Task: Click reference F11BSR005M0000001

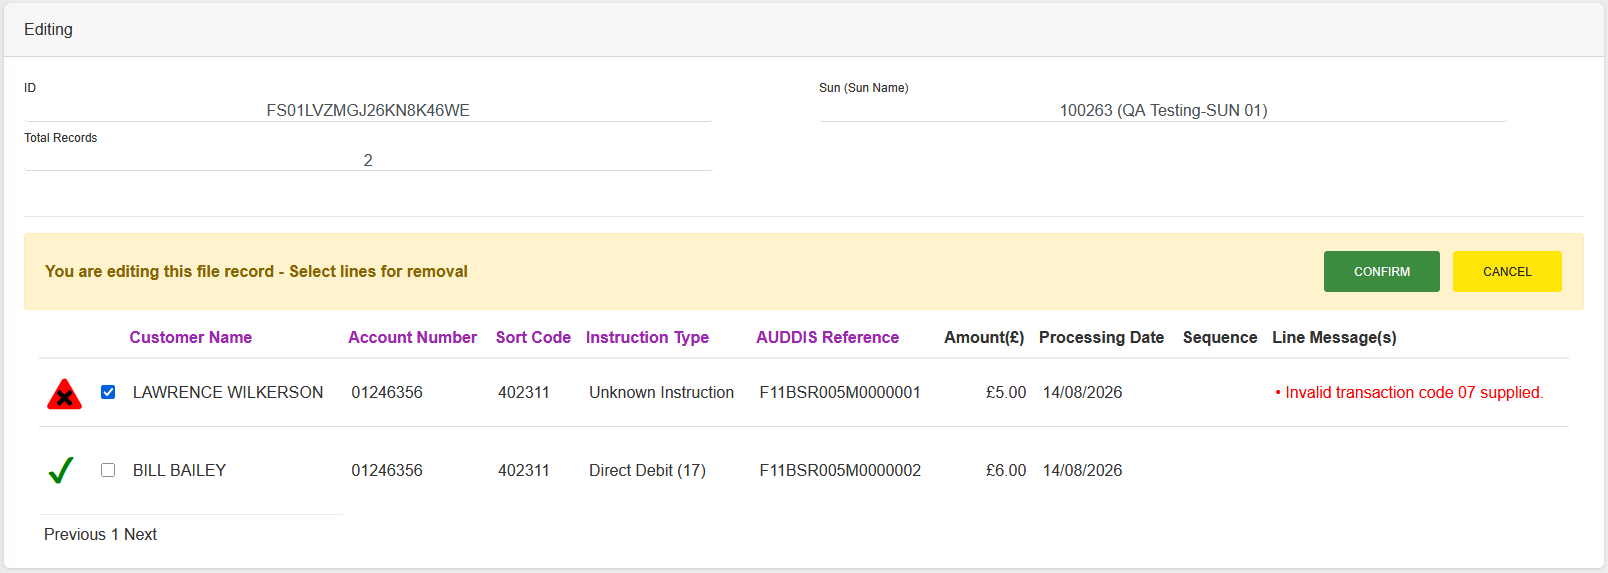Action: (x=840, y=393)
